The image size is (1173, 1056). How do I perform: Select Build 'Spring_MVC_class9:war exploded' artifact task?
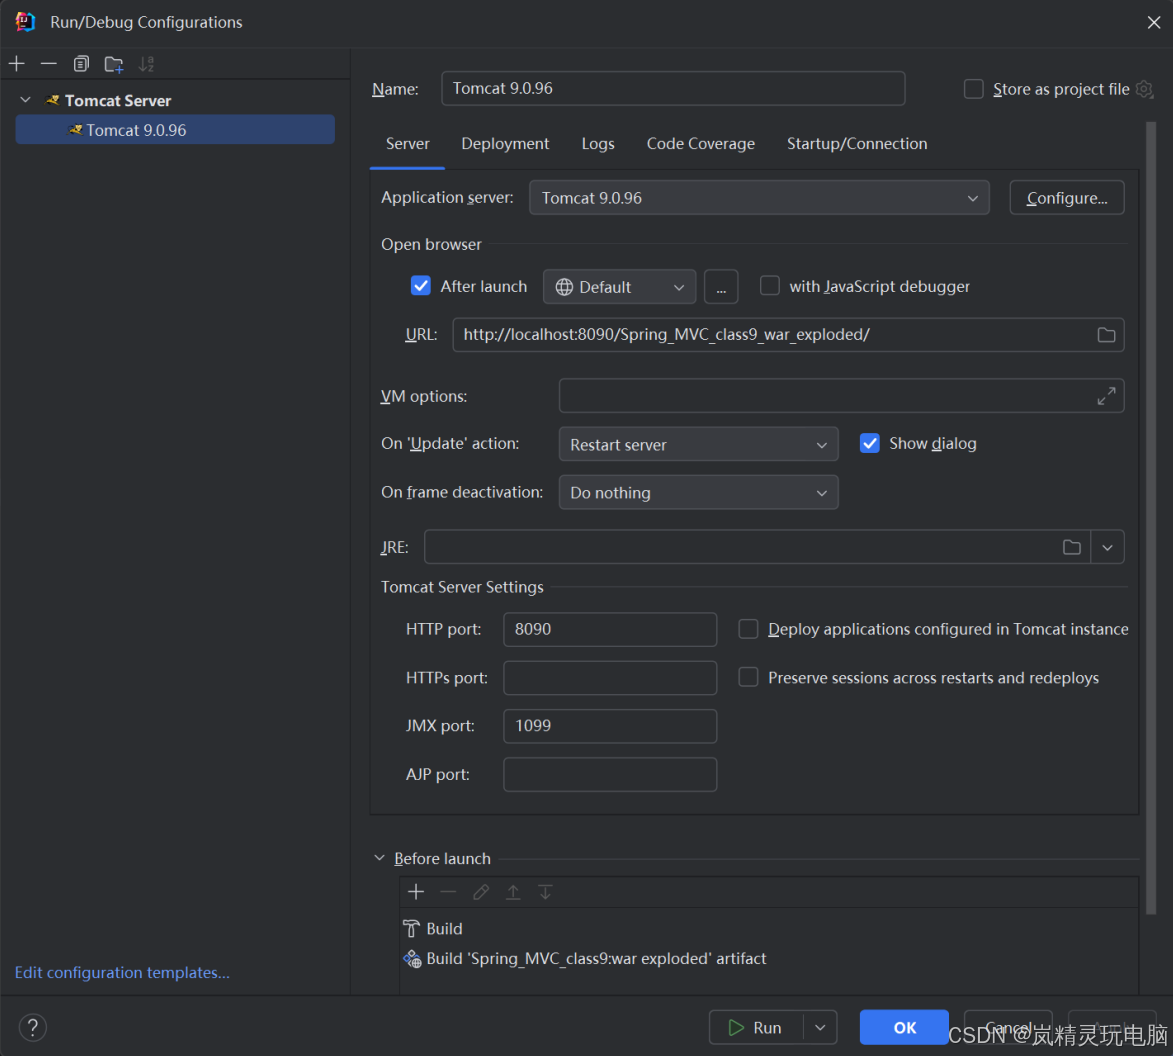[768, 959]
